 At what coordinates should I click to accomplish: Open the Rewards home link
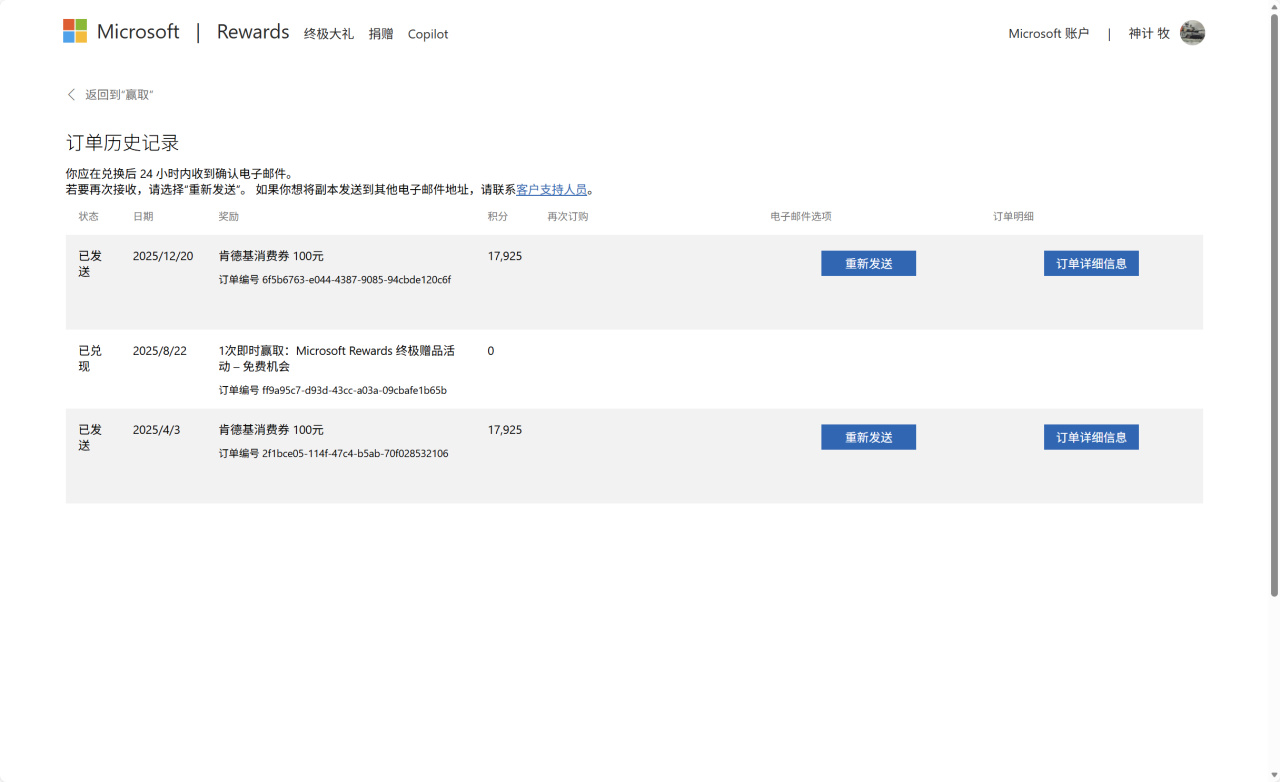253,32
